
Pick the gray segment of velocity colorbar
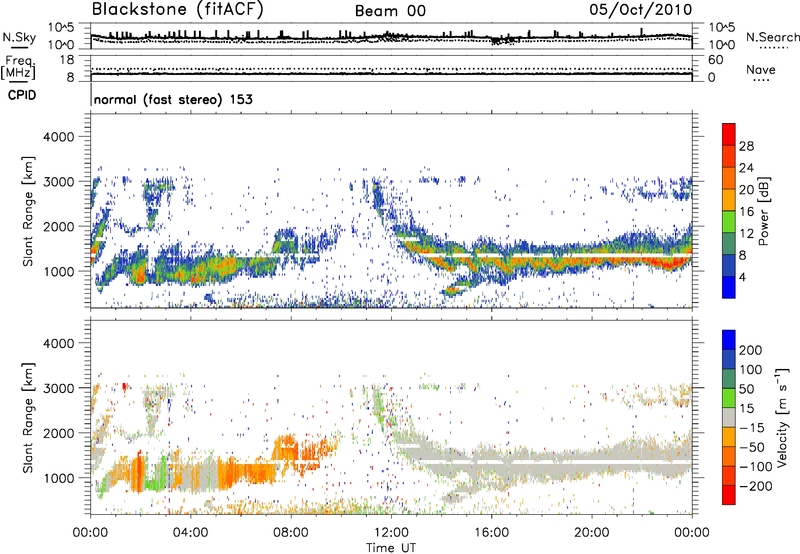click(x=729, y=417)
